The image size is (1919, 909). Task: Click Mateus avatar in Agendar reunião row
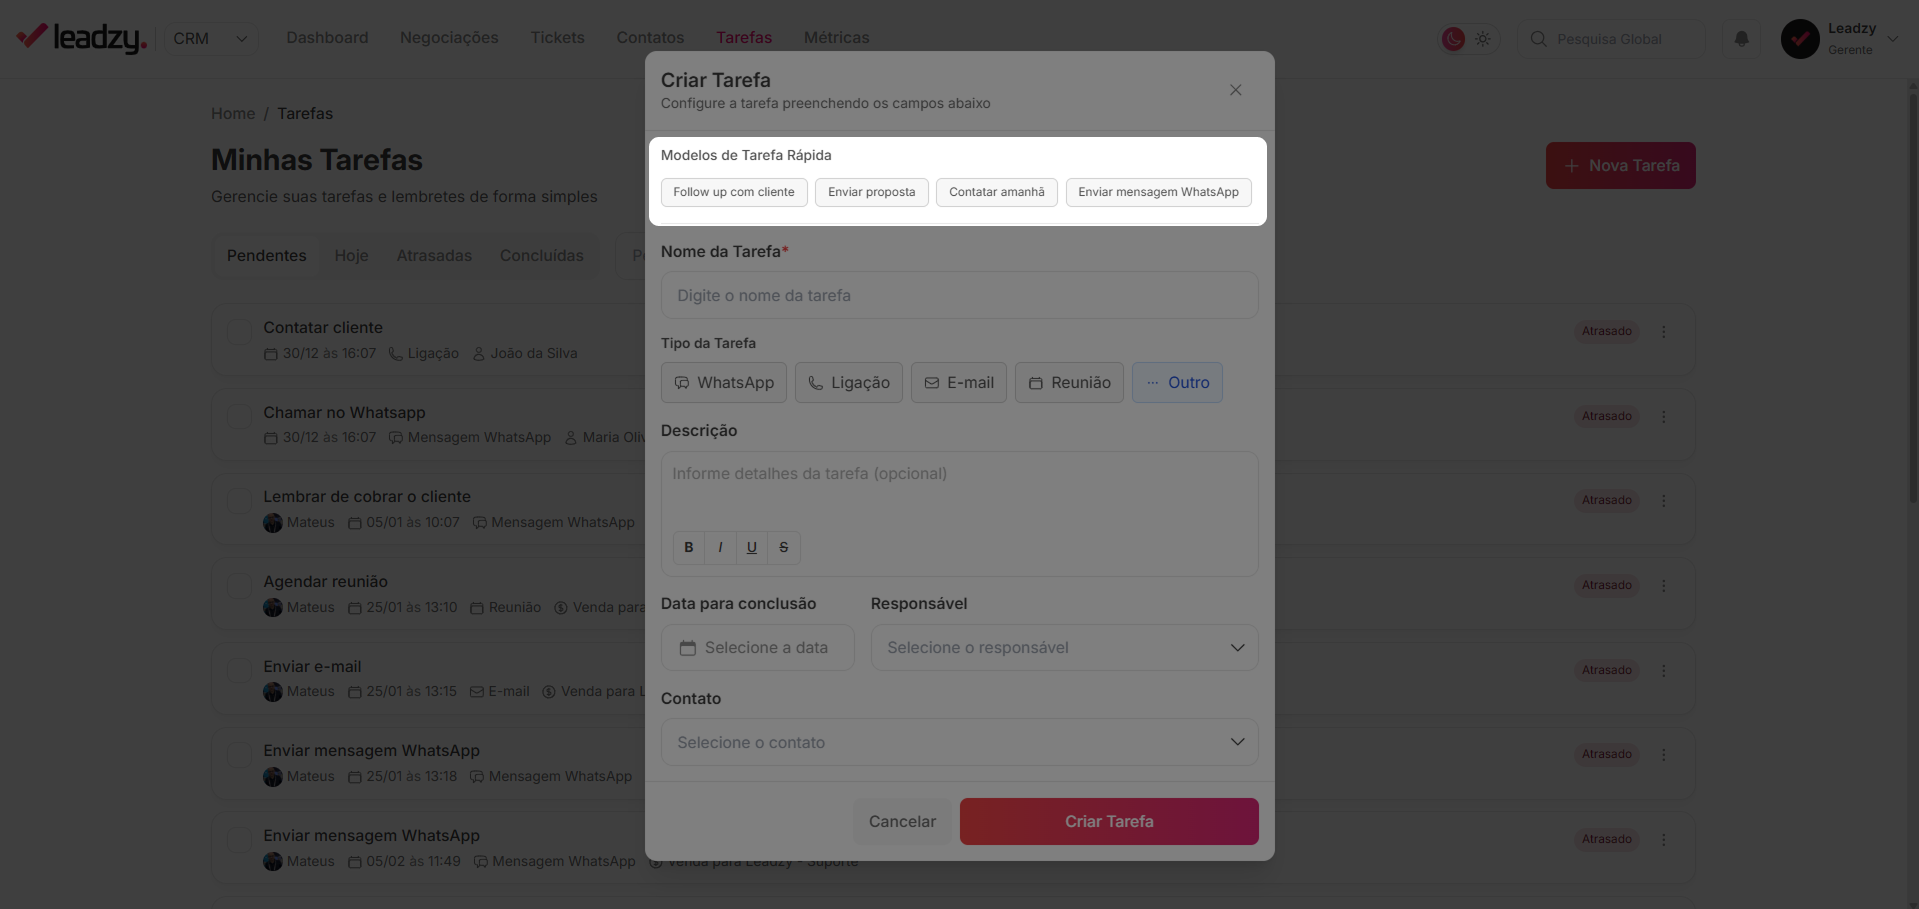tap(273, 608)
